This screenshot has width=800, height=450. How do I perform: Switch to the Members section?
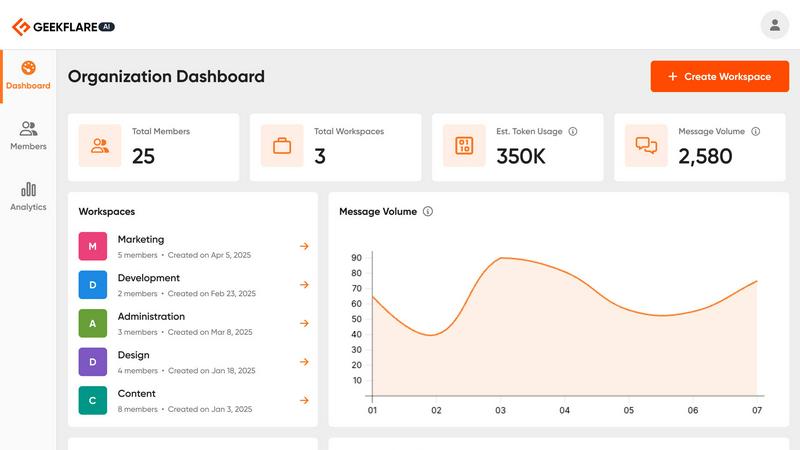pos(28,136)
